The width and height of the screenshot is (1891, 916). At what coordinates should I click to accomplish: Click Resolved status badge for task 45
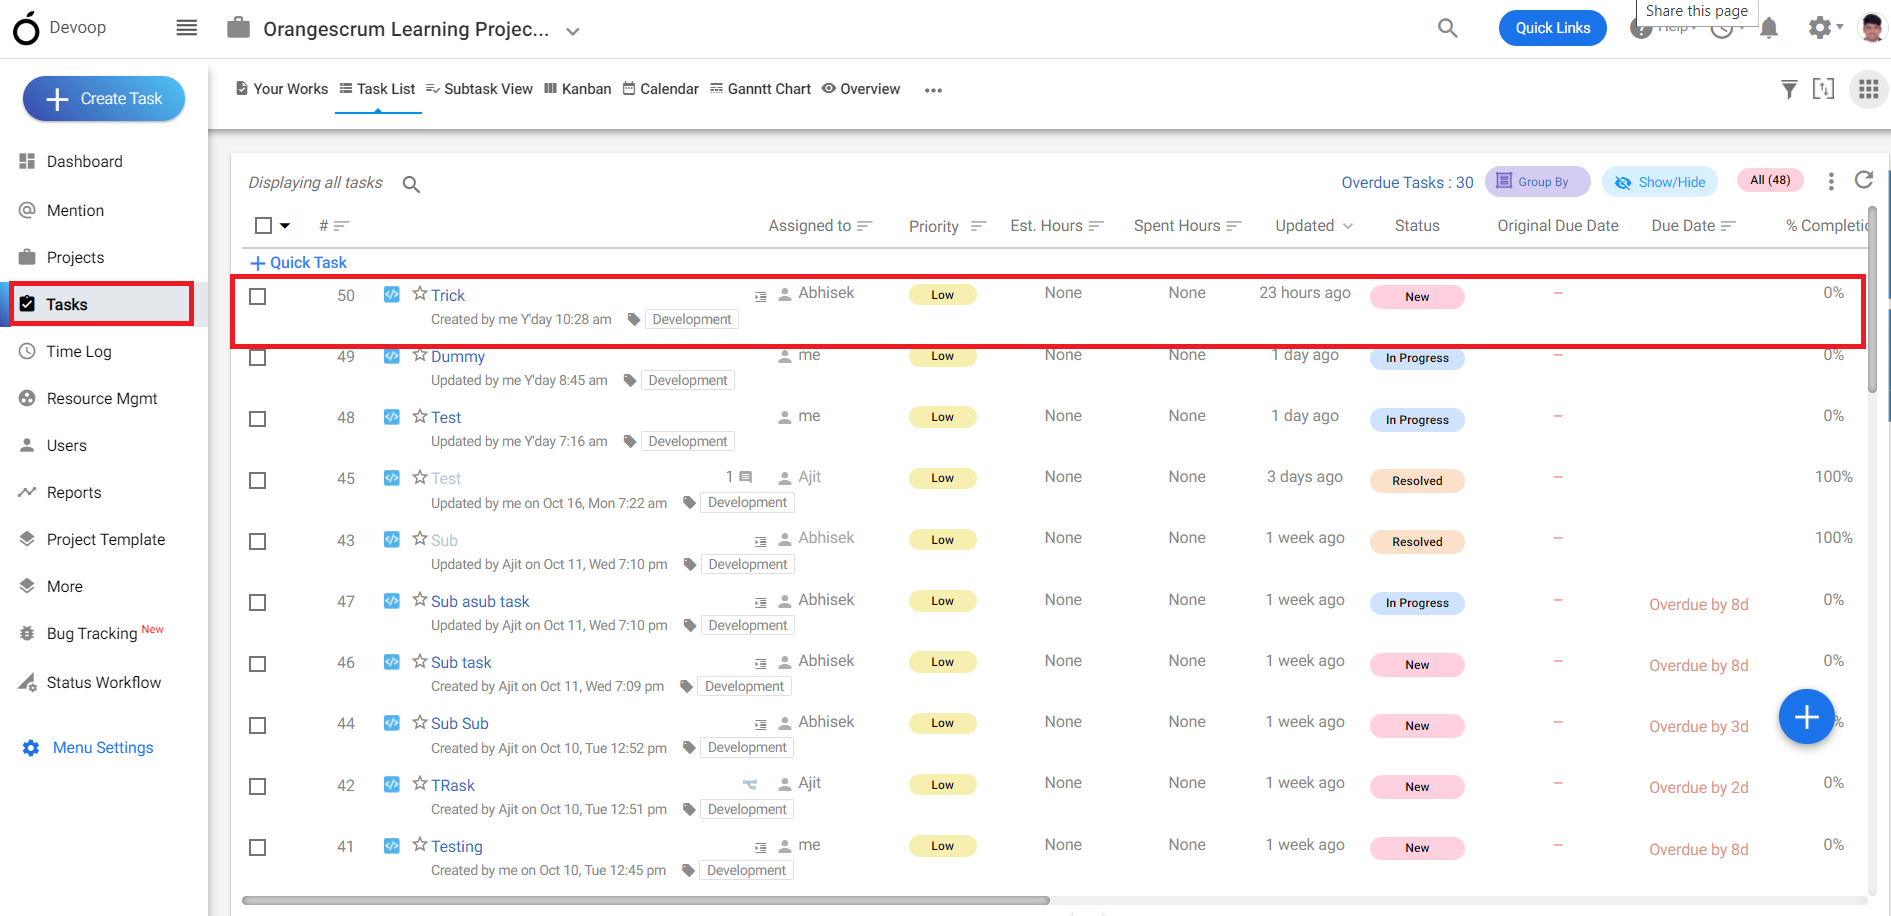1417,481
